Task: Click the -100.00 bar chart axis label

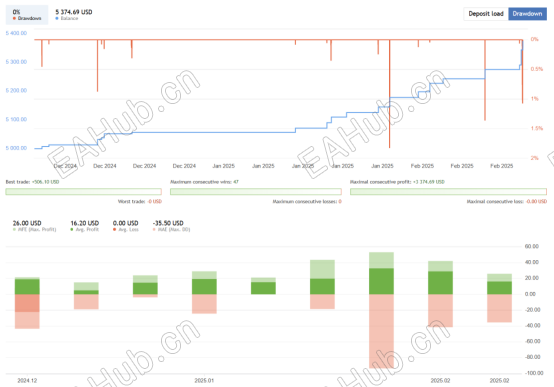Action: [533, 373]
